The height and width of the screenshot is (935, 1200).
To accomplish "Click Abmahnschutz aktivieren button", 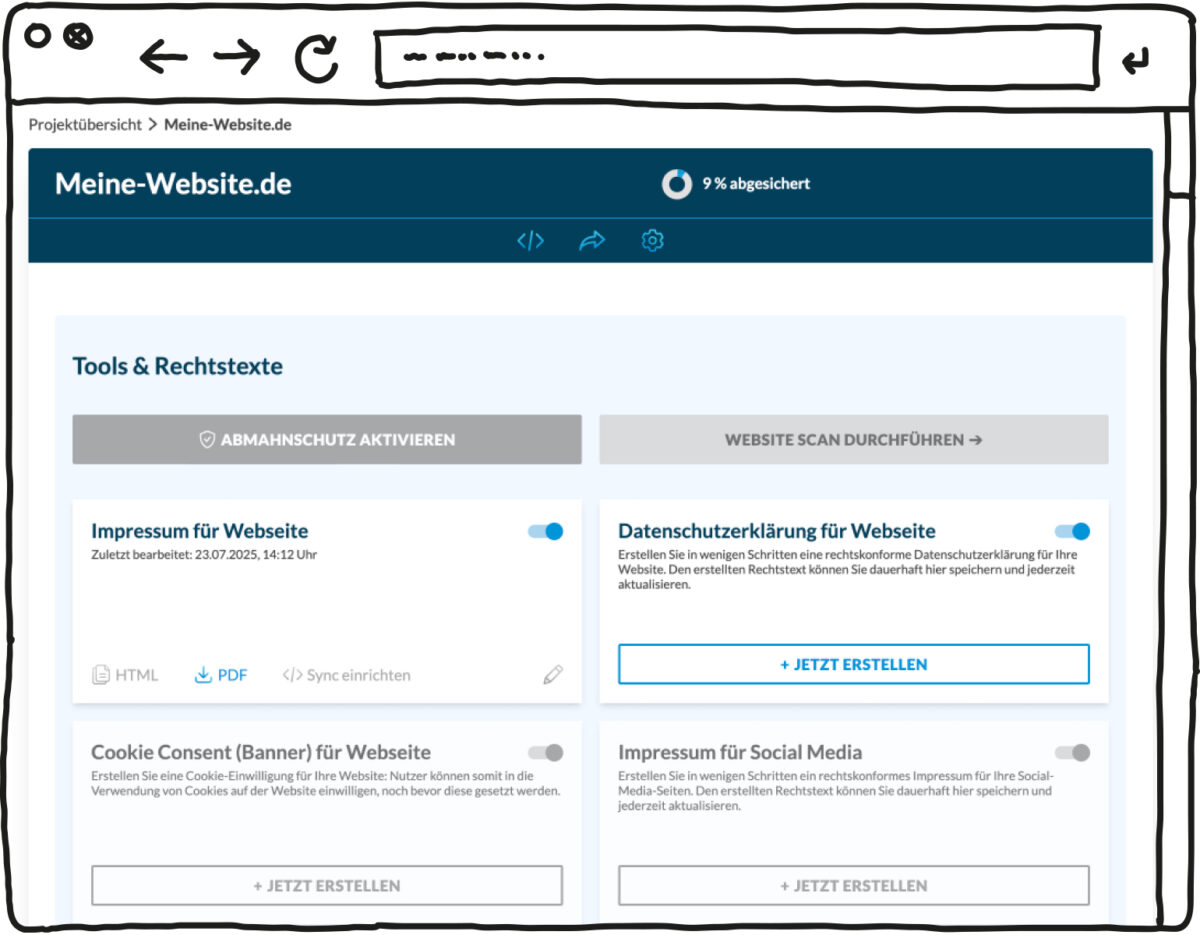I will pos(327,440).
